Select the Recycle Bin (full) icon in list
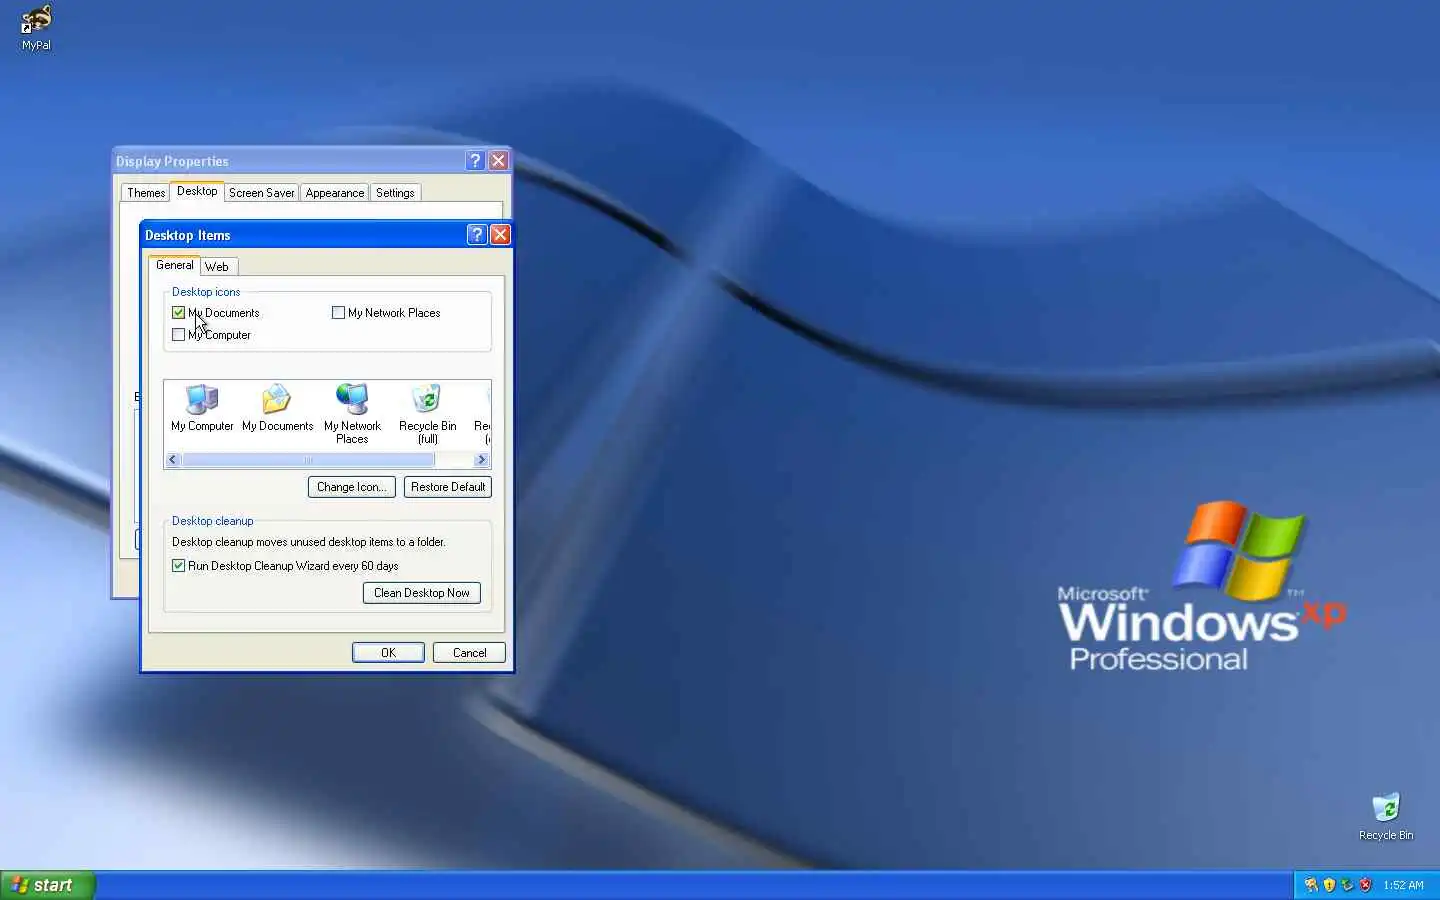The image size is (1440, 900). tap(427, 413)
